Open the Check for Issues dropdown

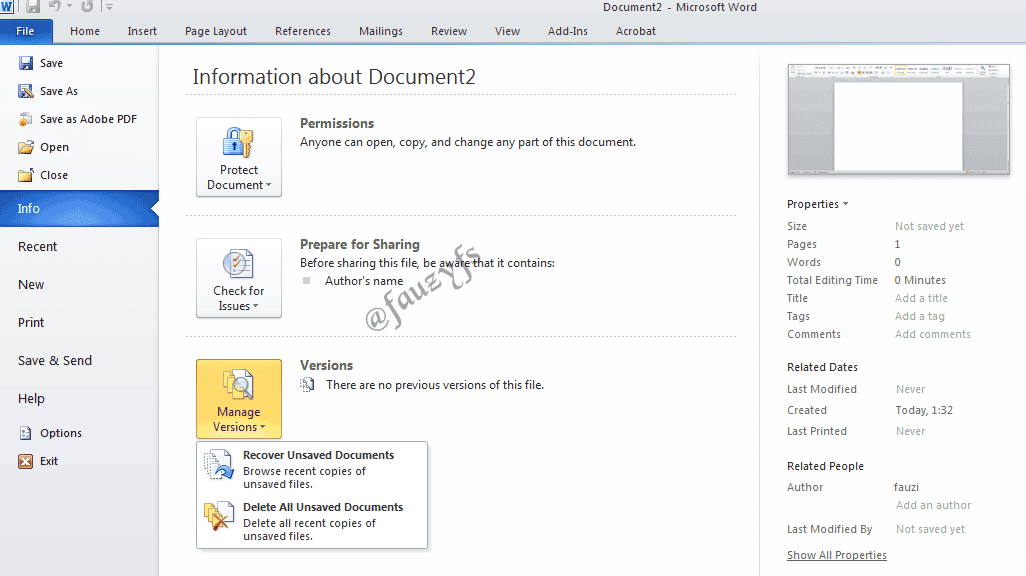tap(239, 278)
